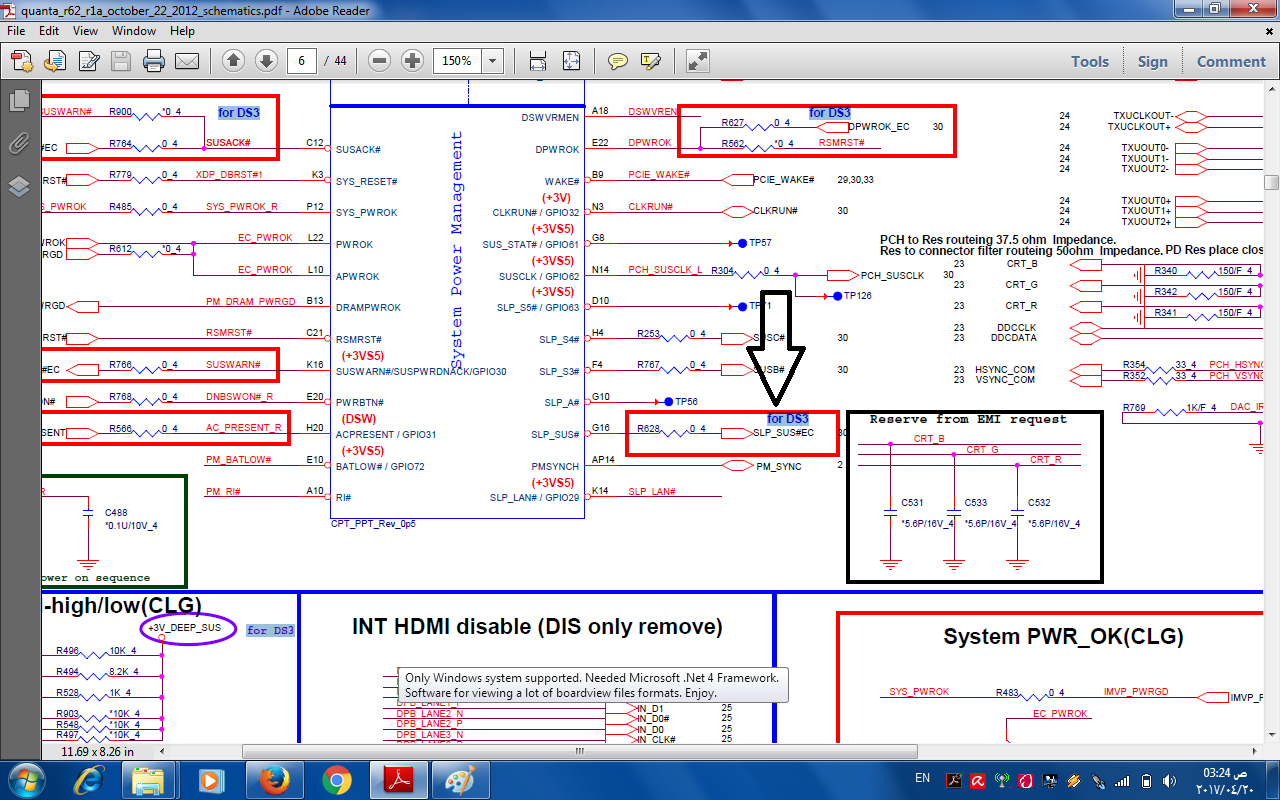Click the page size text "11.69 x 8.26 in"

pos(97,751)
